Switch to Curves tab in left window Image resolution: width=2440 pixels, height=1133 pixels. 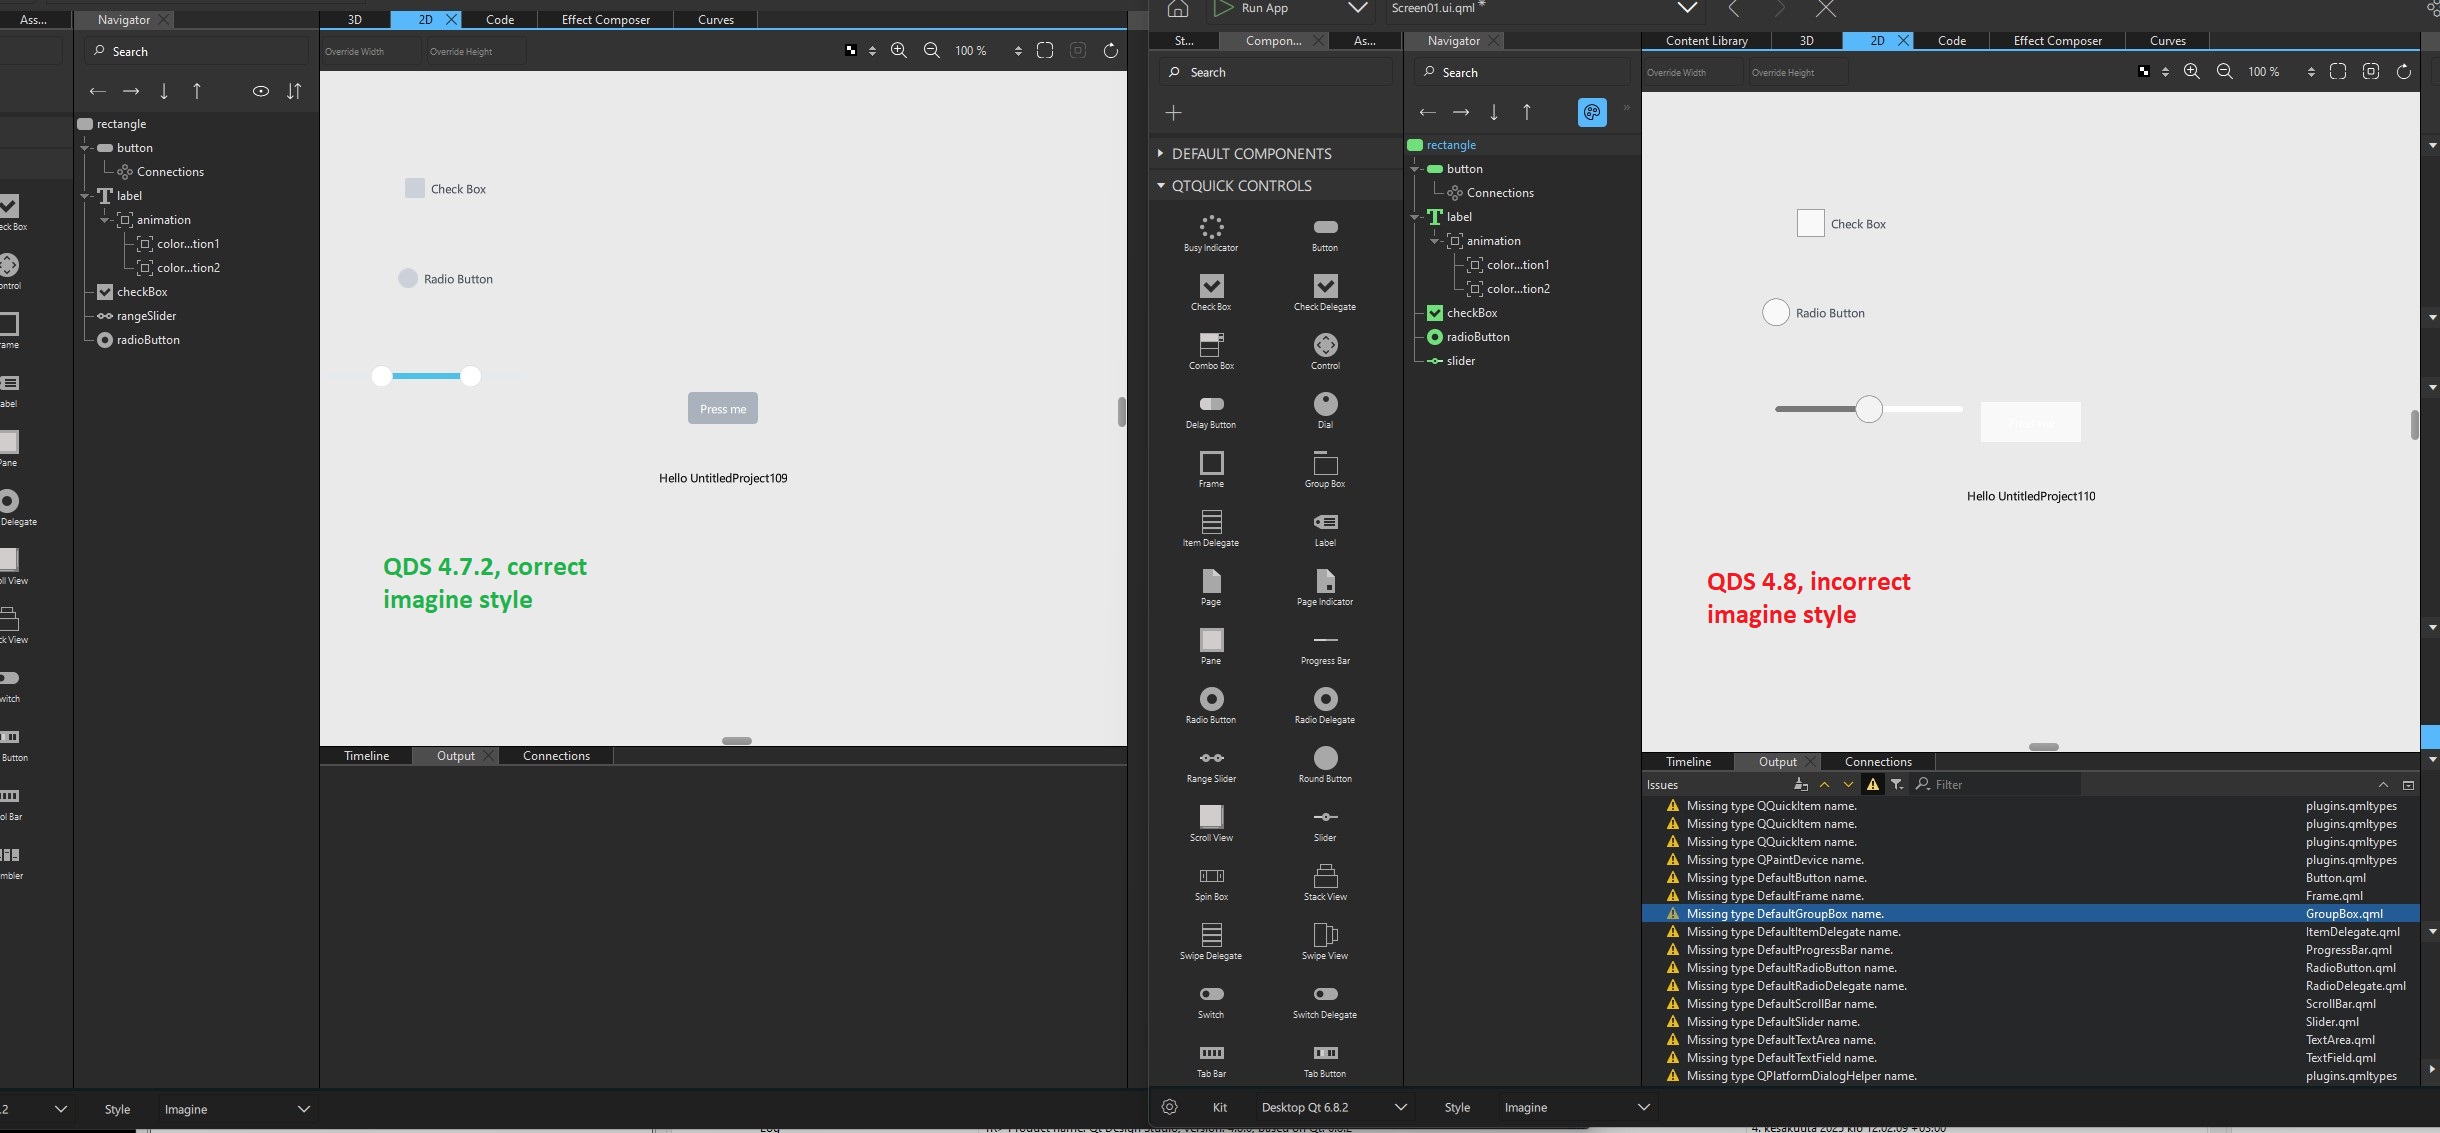point(715,19)
